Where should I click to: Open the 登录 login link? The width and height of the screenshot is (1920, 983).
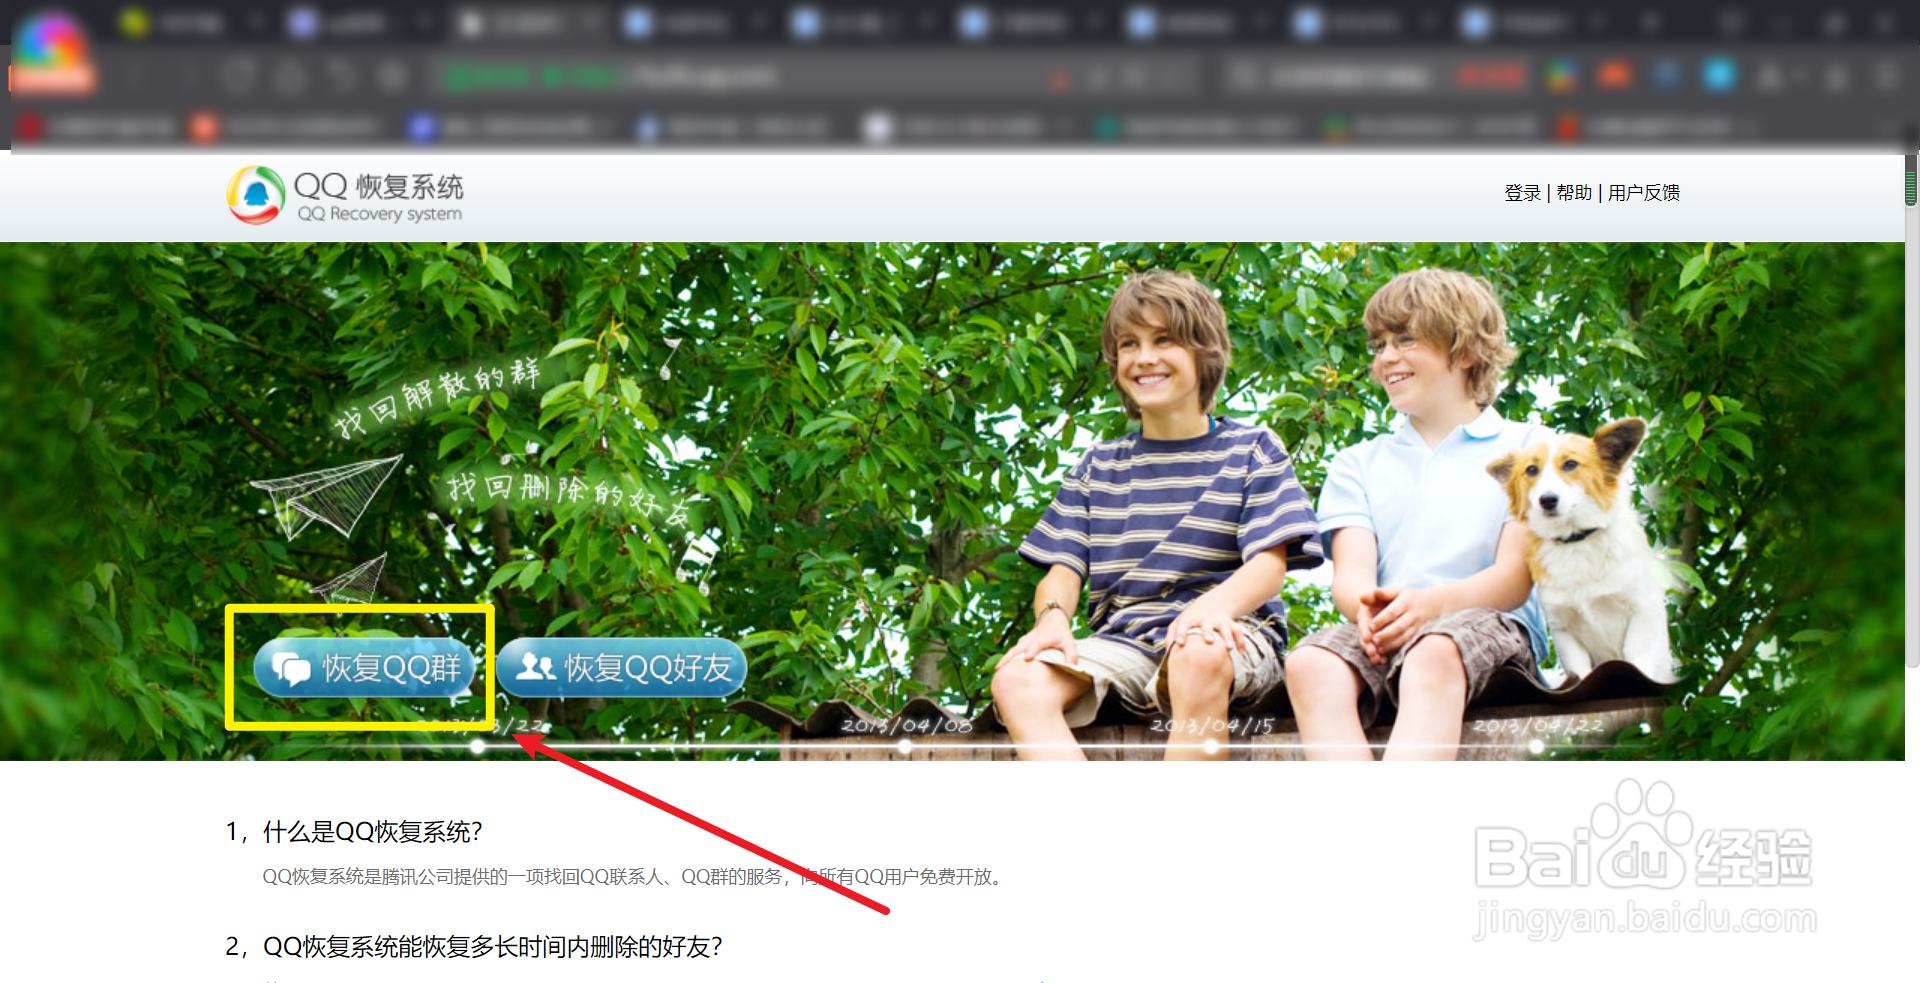click(x=1522, y=193)
